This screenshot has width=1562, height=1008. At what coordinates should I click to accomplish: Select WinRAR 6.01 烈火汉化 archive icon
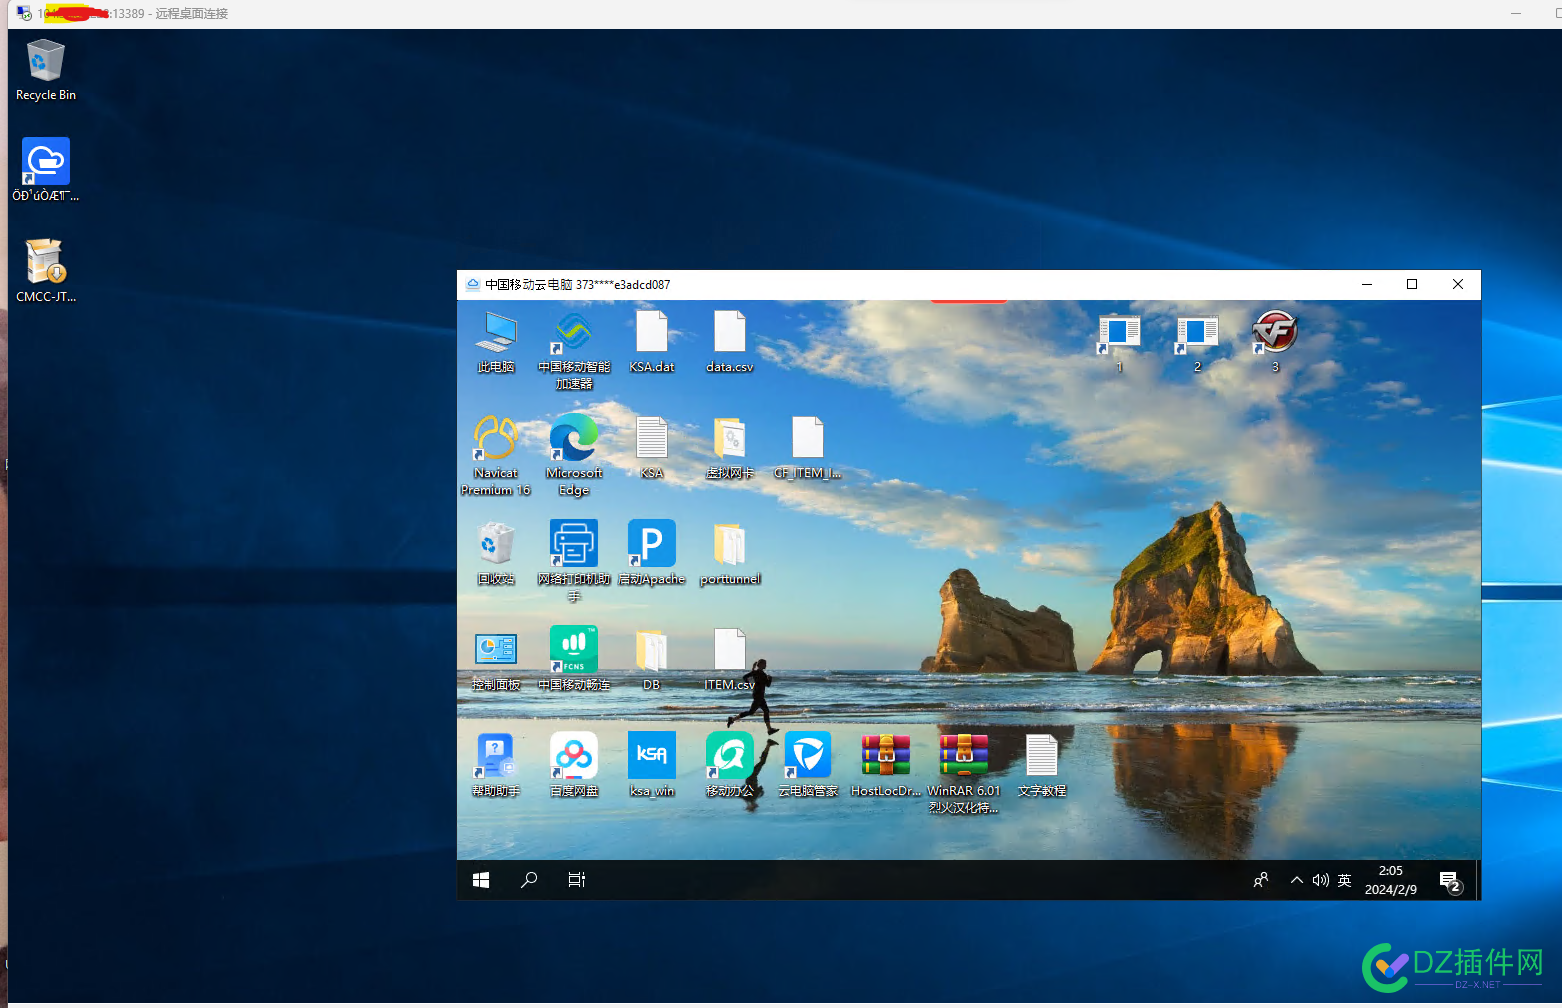click(964, 757)
